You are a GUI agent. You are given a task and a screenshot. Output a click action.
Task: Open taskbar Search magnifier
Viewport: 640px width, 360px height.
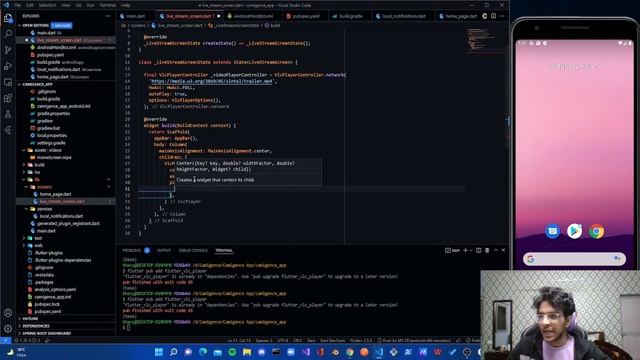(173, 352)
